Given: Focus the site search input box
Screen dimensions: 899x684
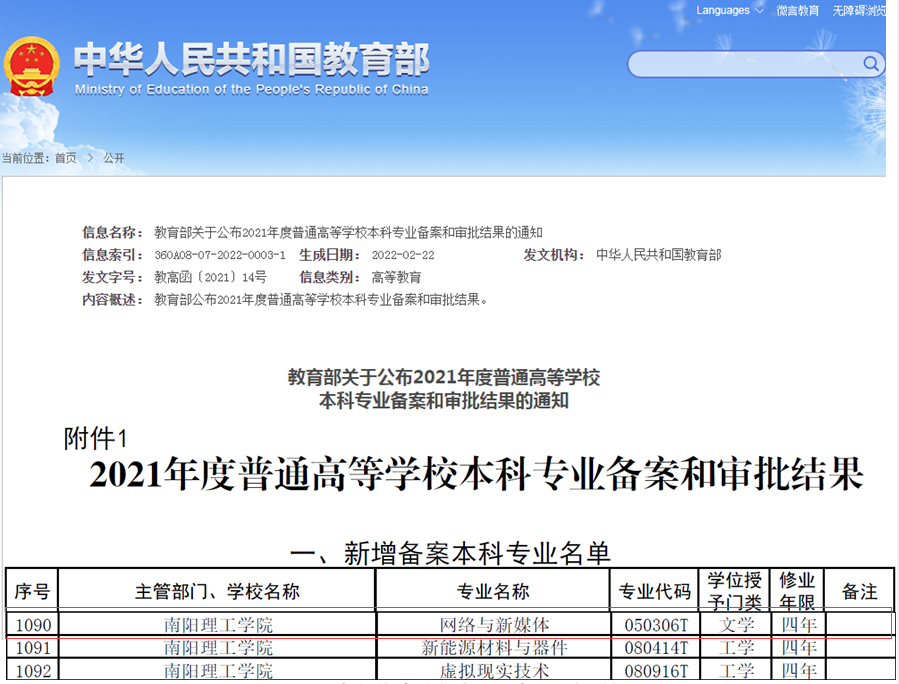Looking at the screenshot, I should (x=745, y=65).
